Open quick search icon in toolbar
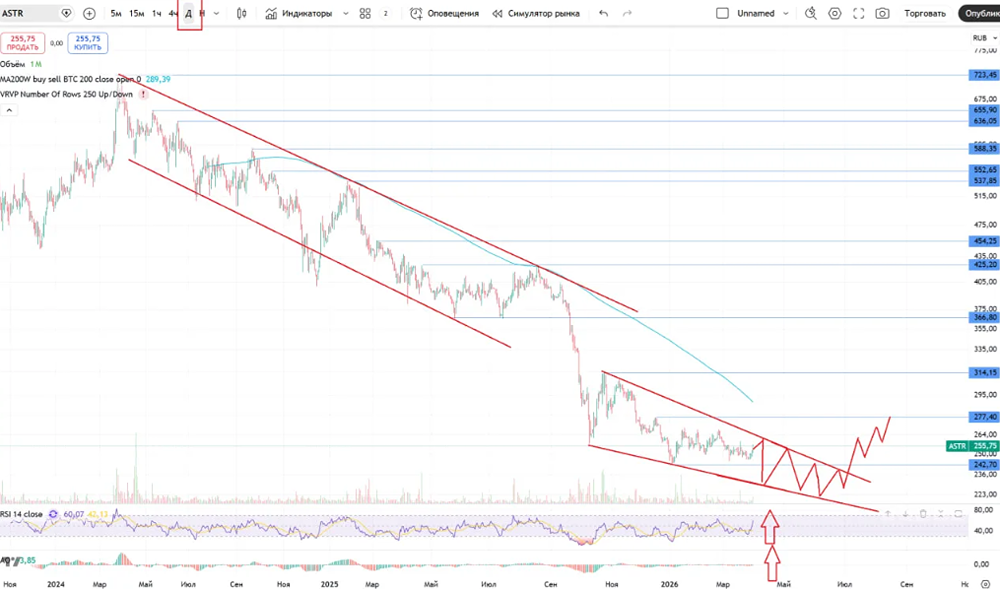Image resolution: width=1000 pixels, height=589 pixels. [x=811, y=13]
